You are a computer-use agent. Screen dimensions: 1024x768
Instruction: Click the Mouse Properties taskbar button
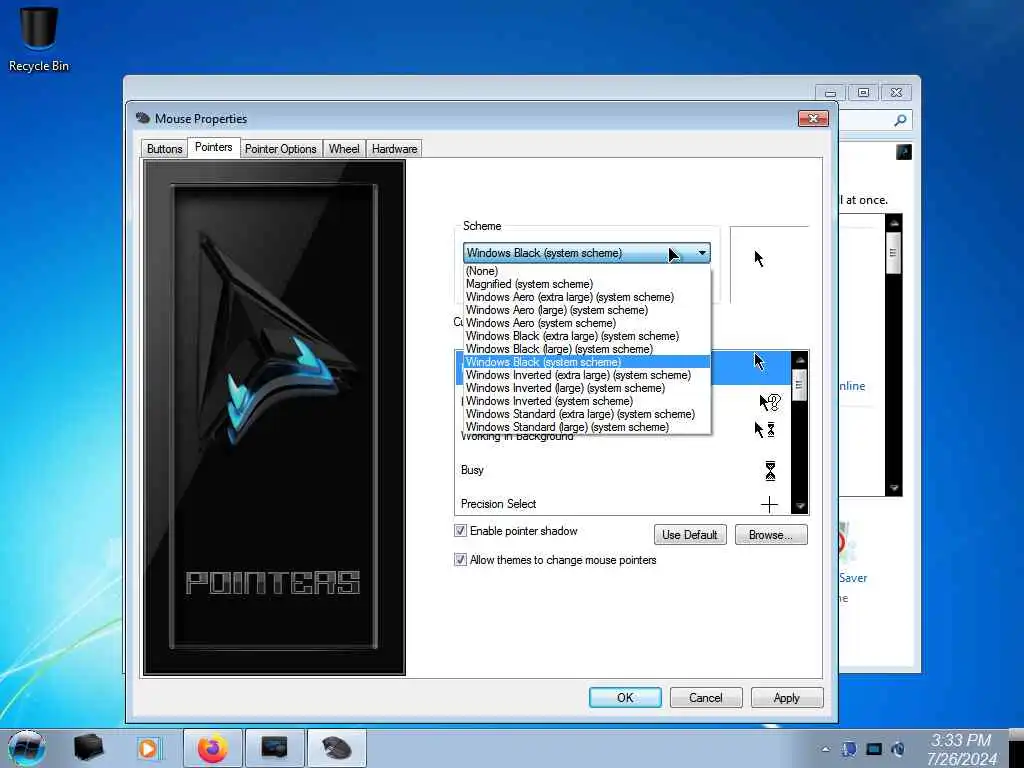(x=336, y=748)
